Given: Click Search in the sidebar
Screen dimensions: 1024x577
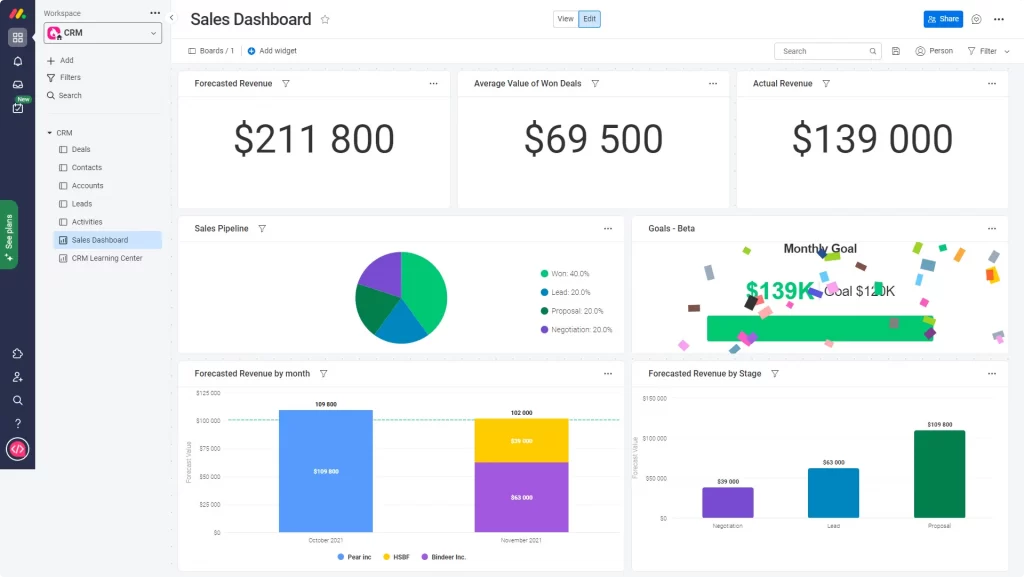Looking at the screenshot, I should click(x=64, y=95).
